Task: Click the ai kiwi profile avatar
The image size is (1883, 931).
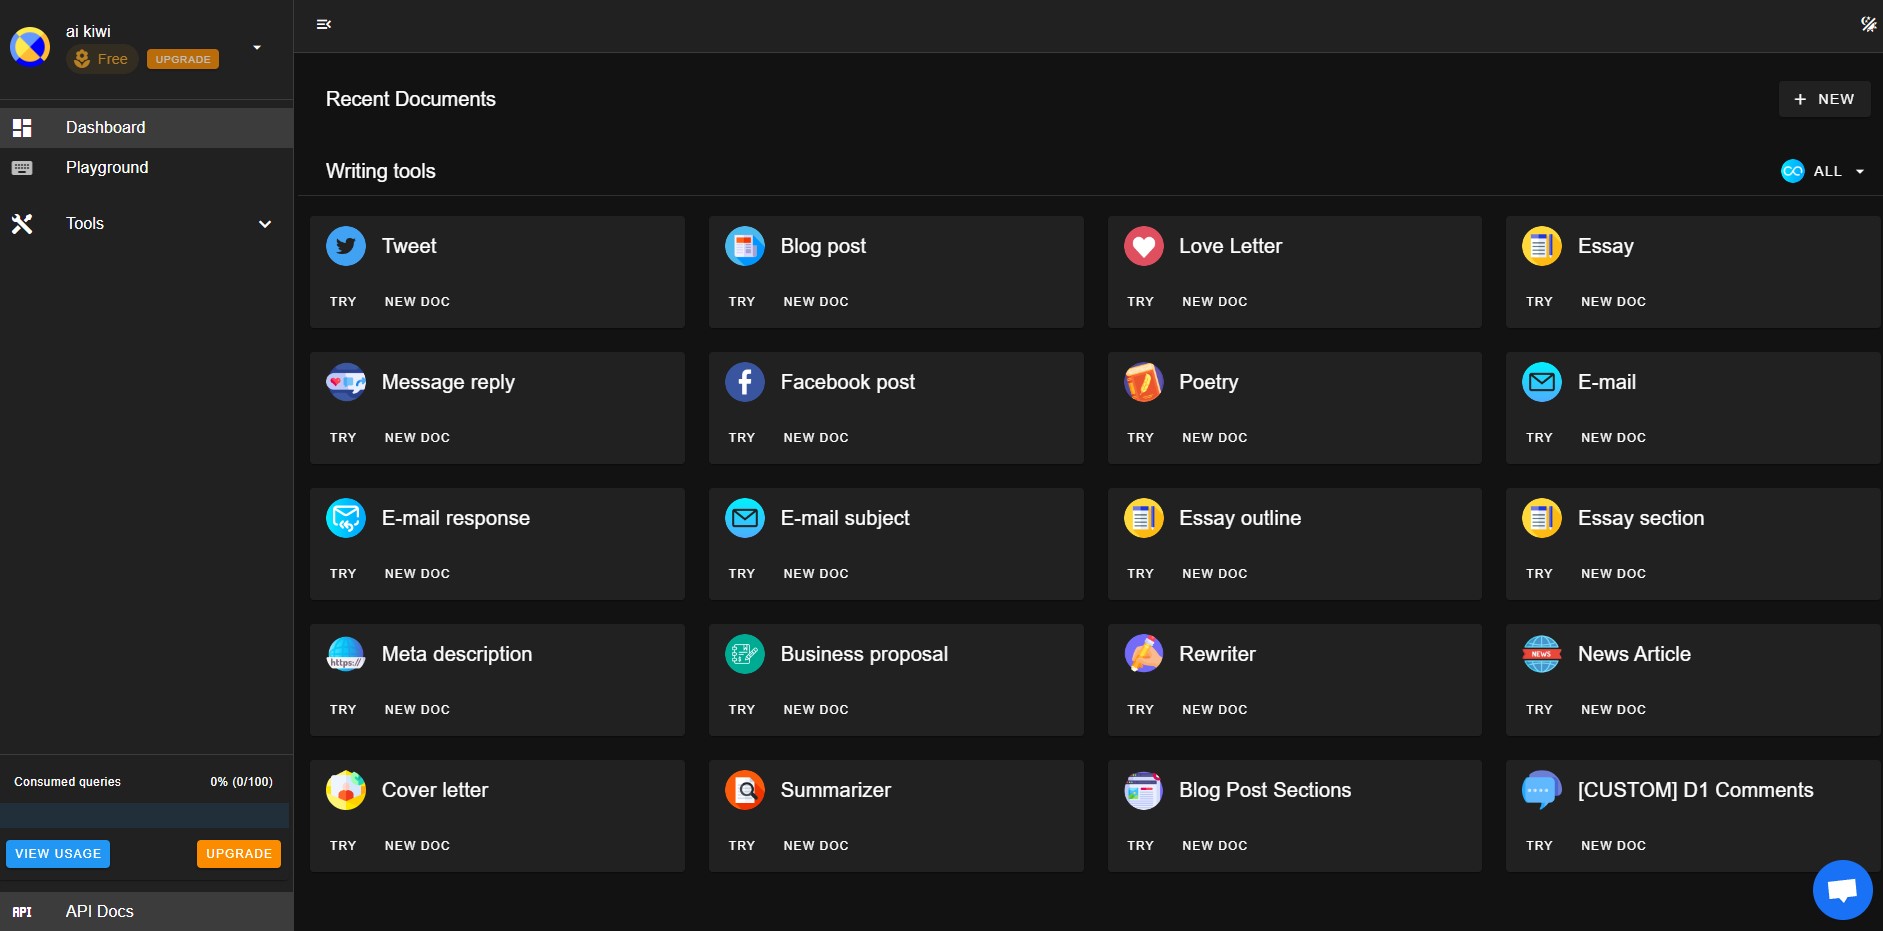Action: point(30,46)
